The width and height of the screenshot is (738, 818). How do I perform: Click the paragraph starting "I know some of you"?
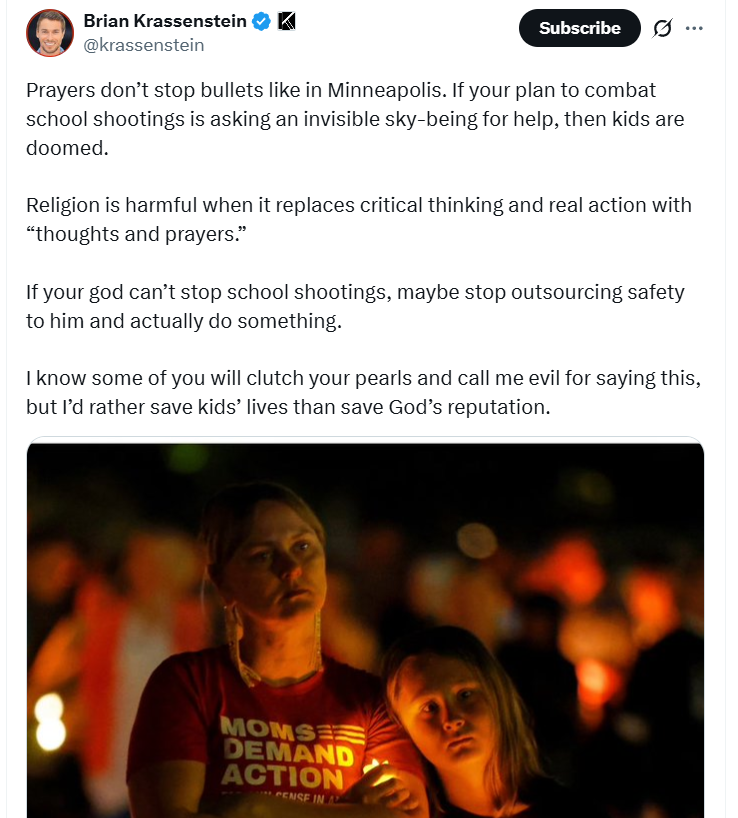coord(364,392)
